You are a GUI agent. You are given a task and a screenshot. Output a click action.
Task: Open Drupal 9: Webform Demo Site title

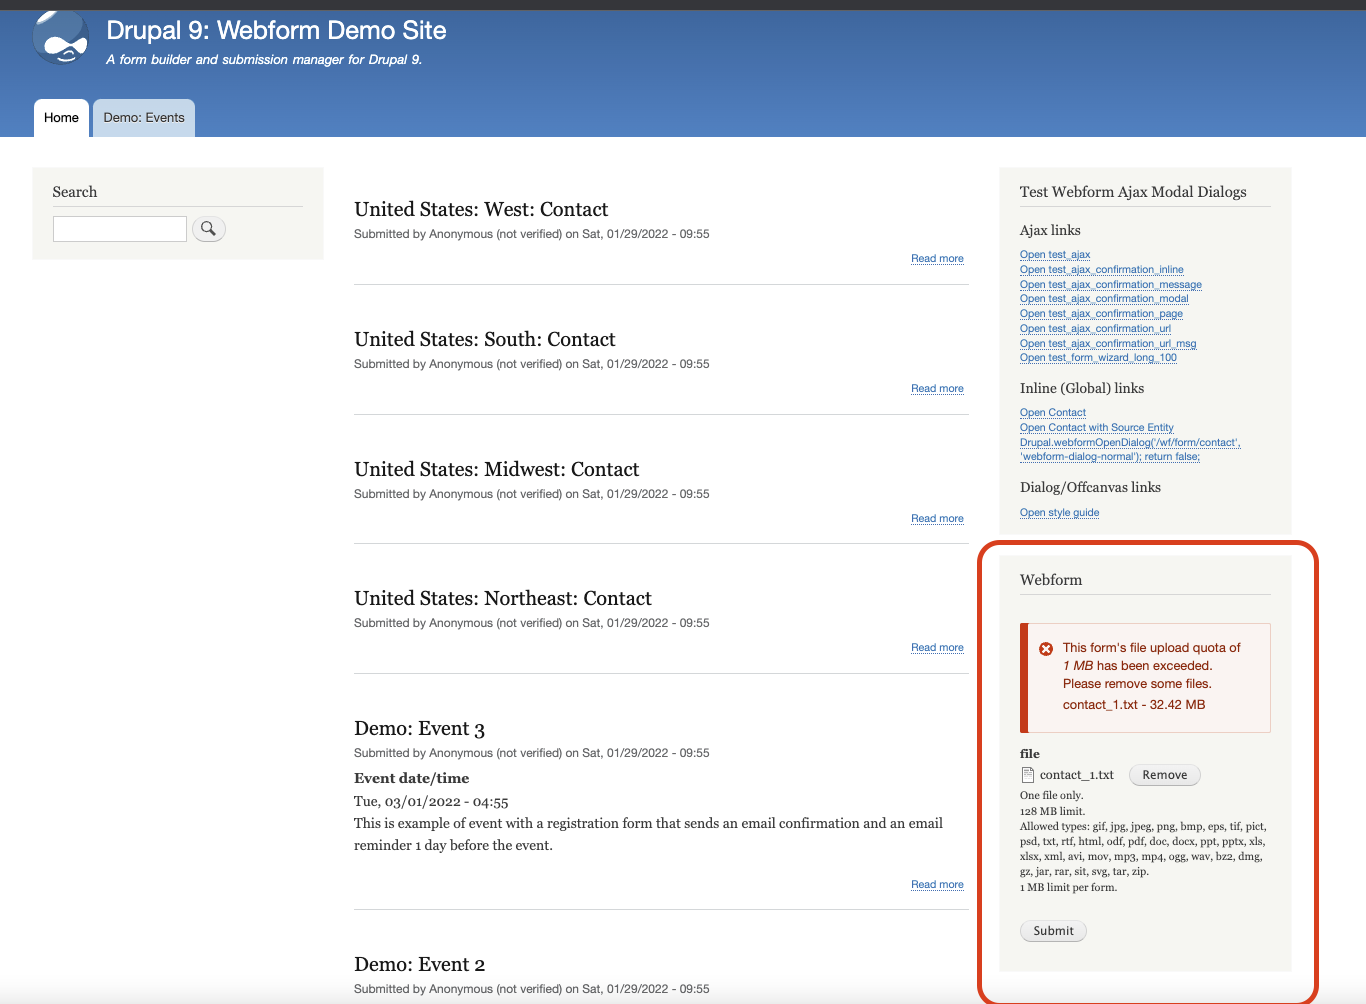276,31
